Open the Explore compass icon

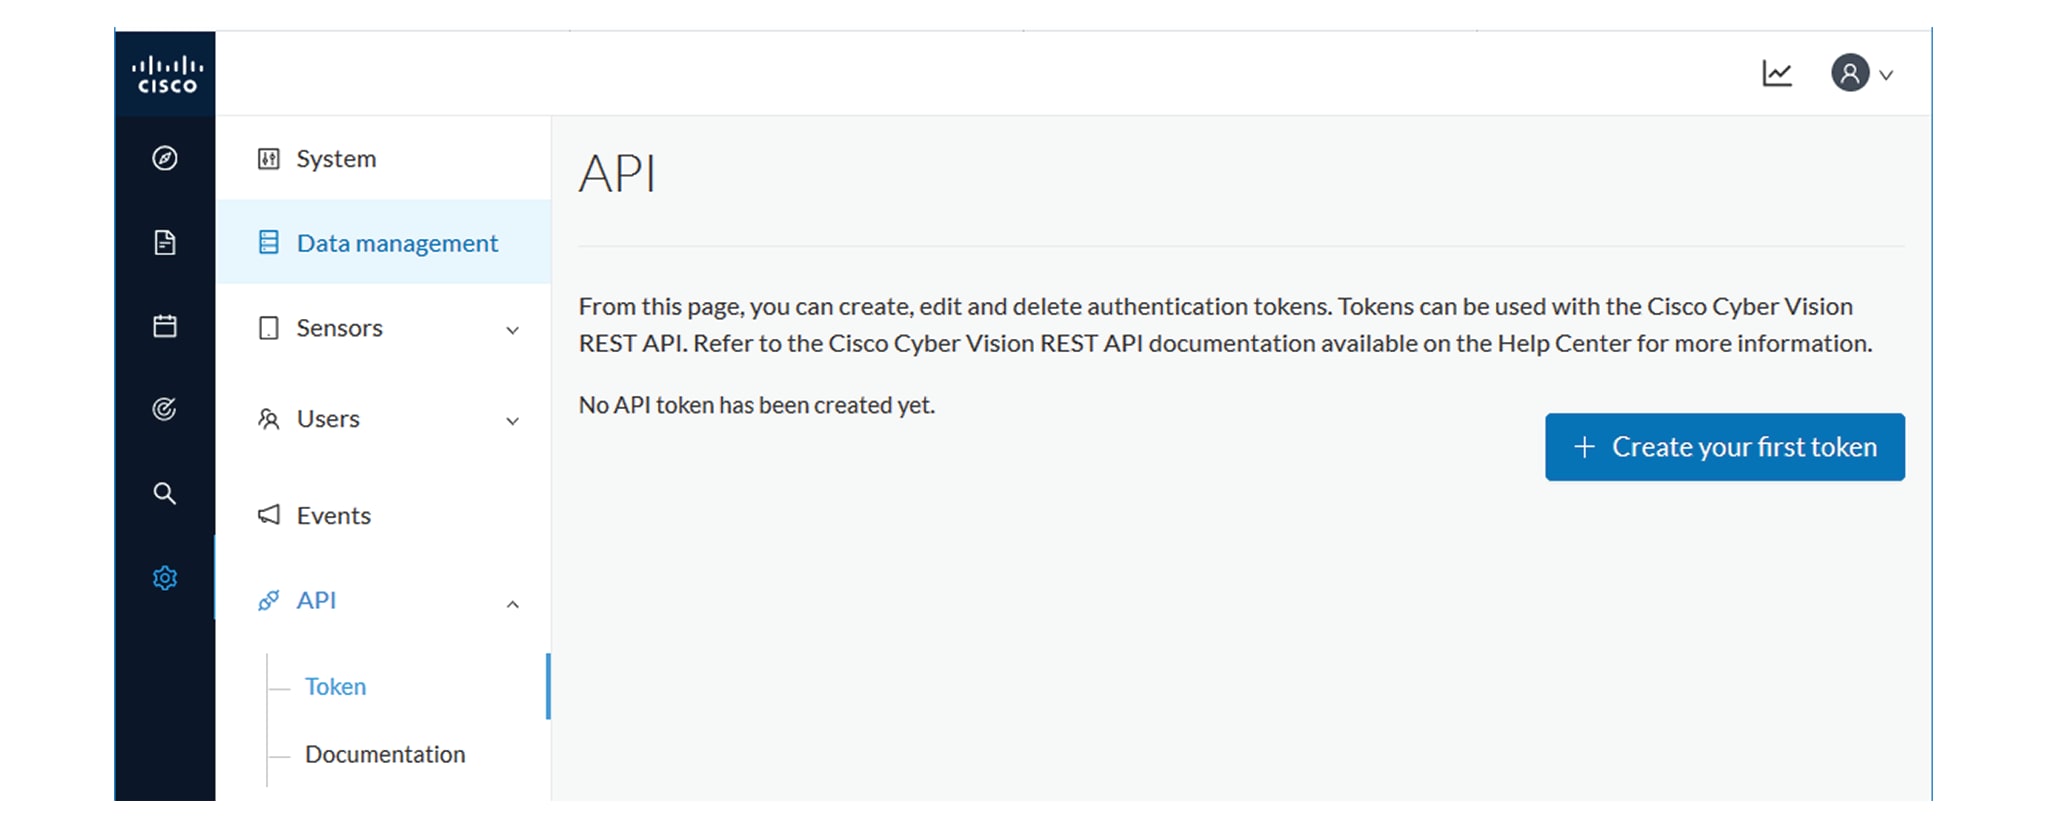[165, 158]
